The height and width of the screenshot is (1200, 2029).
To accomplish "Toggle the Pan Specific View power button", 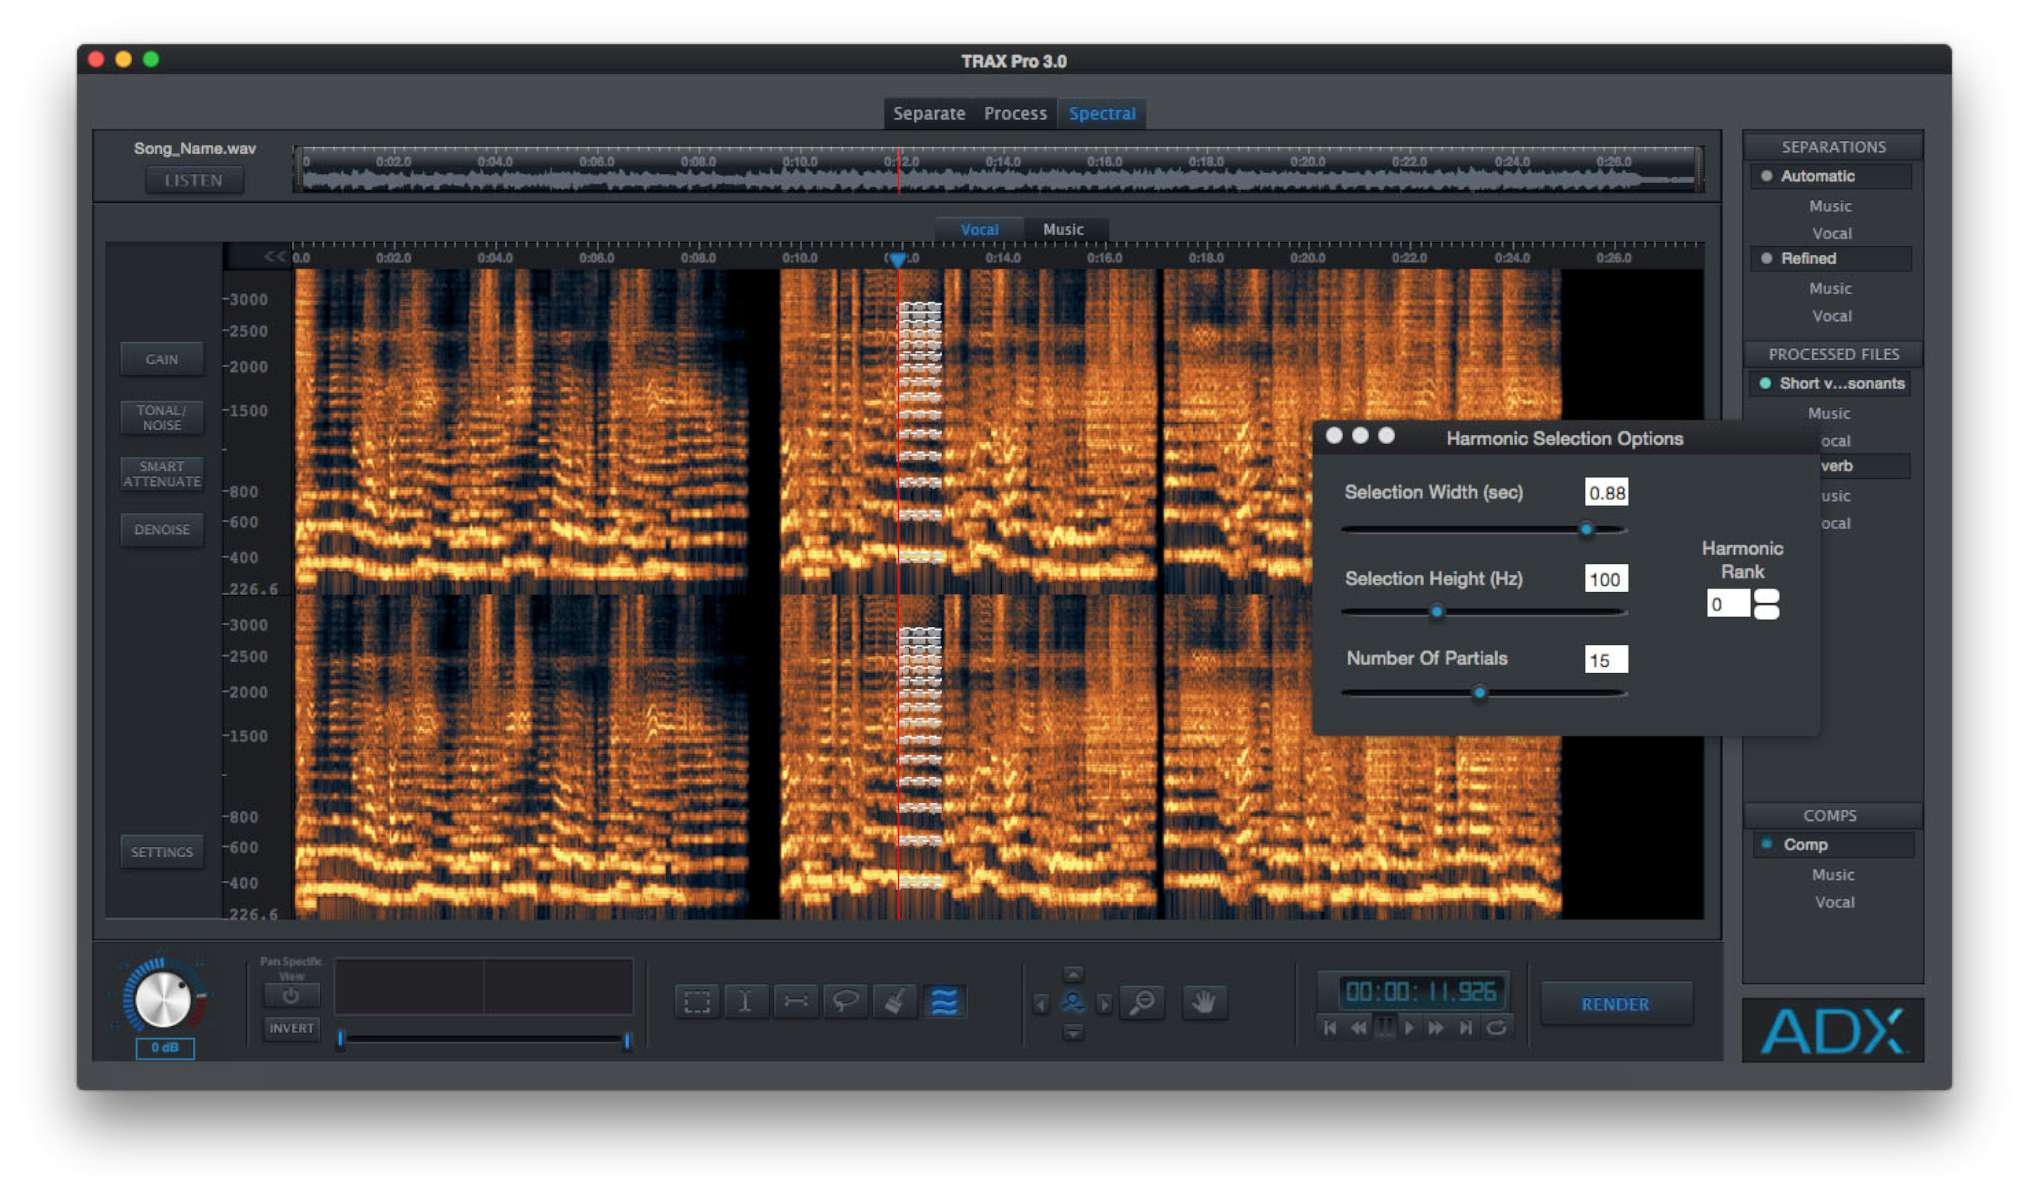I will 291,995.
